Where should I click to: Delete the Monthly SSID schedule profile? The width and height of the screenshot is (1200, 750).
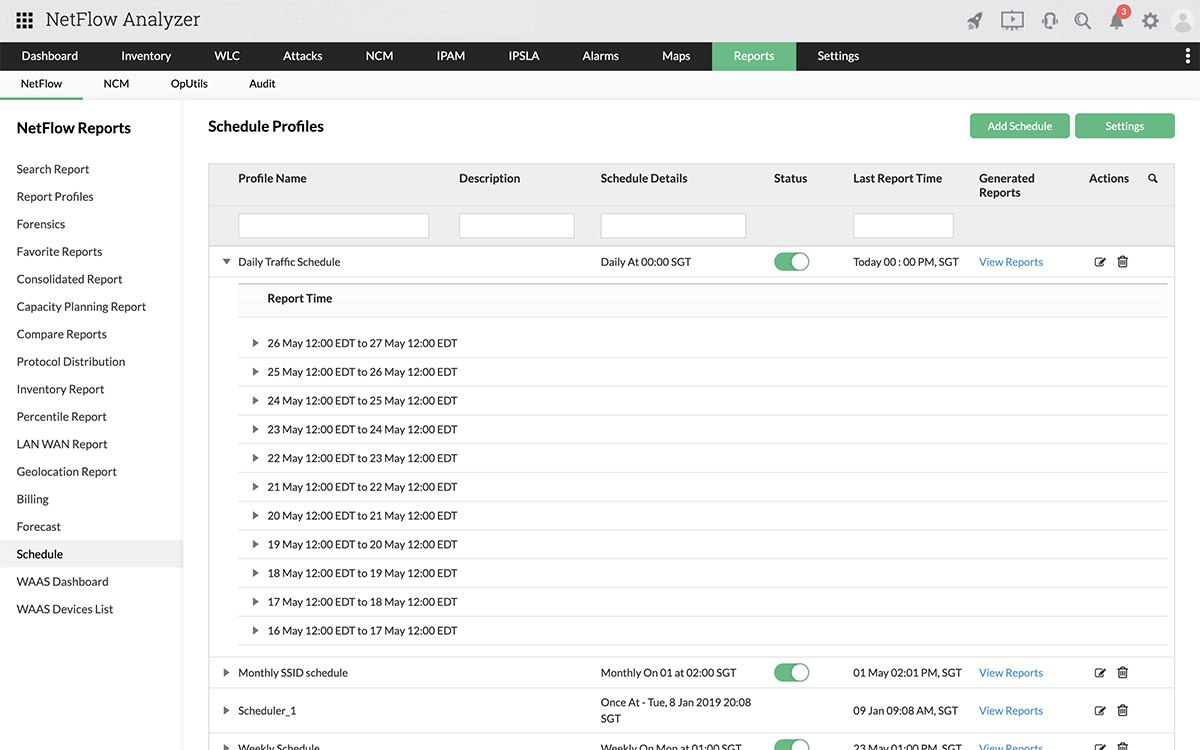click(x=1122, y=673)
